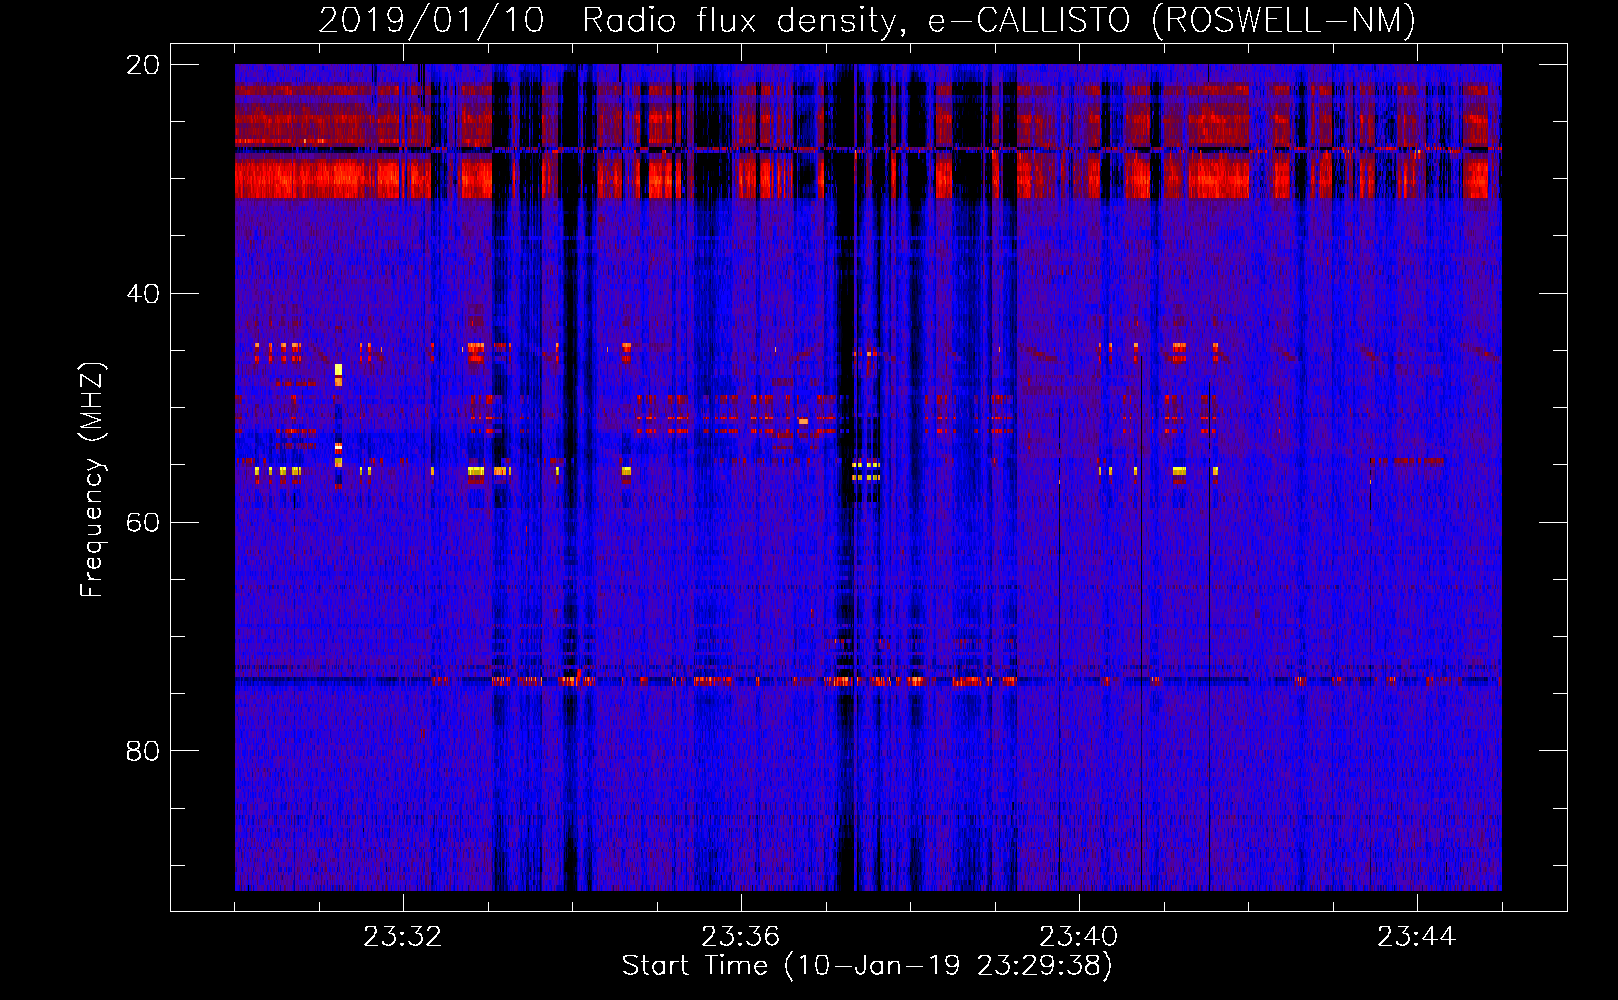Click the 23:32 time tick label

pos(402,937)
